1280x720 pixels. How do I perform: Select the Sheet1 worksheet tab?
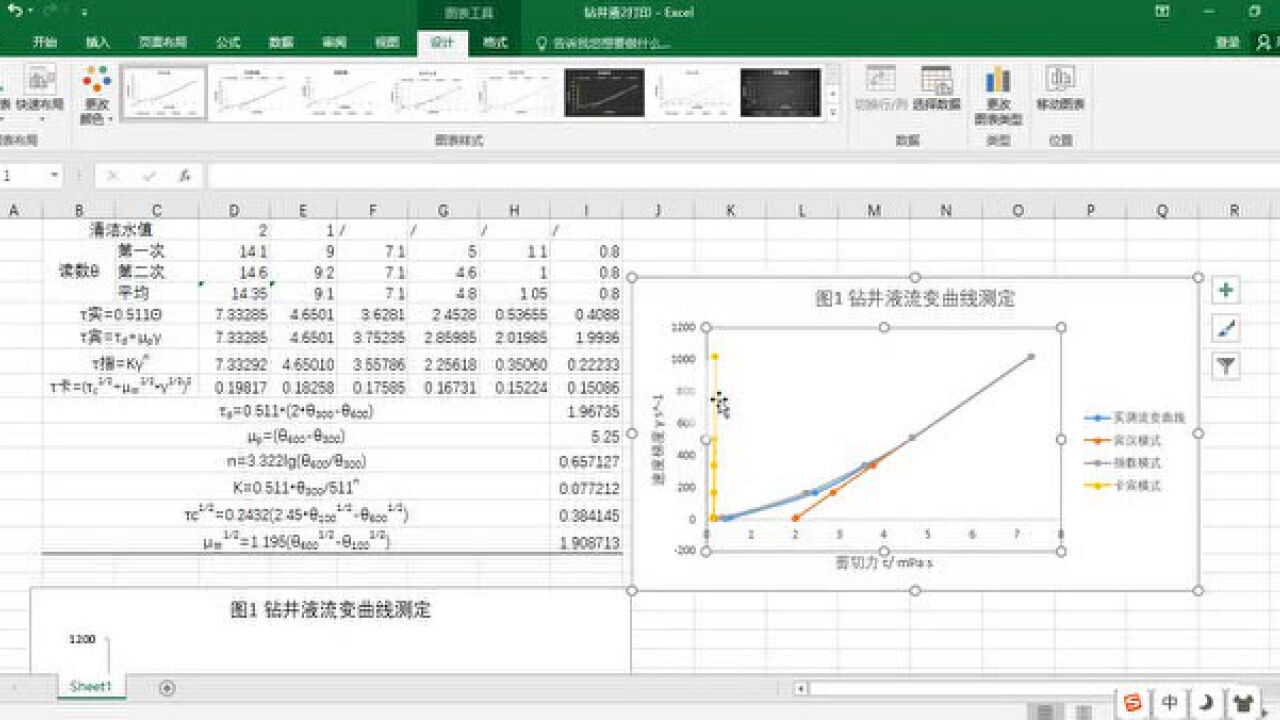(x=91, y=686)
